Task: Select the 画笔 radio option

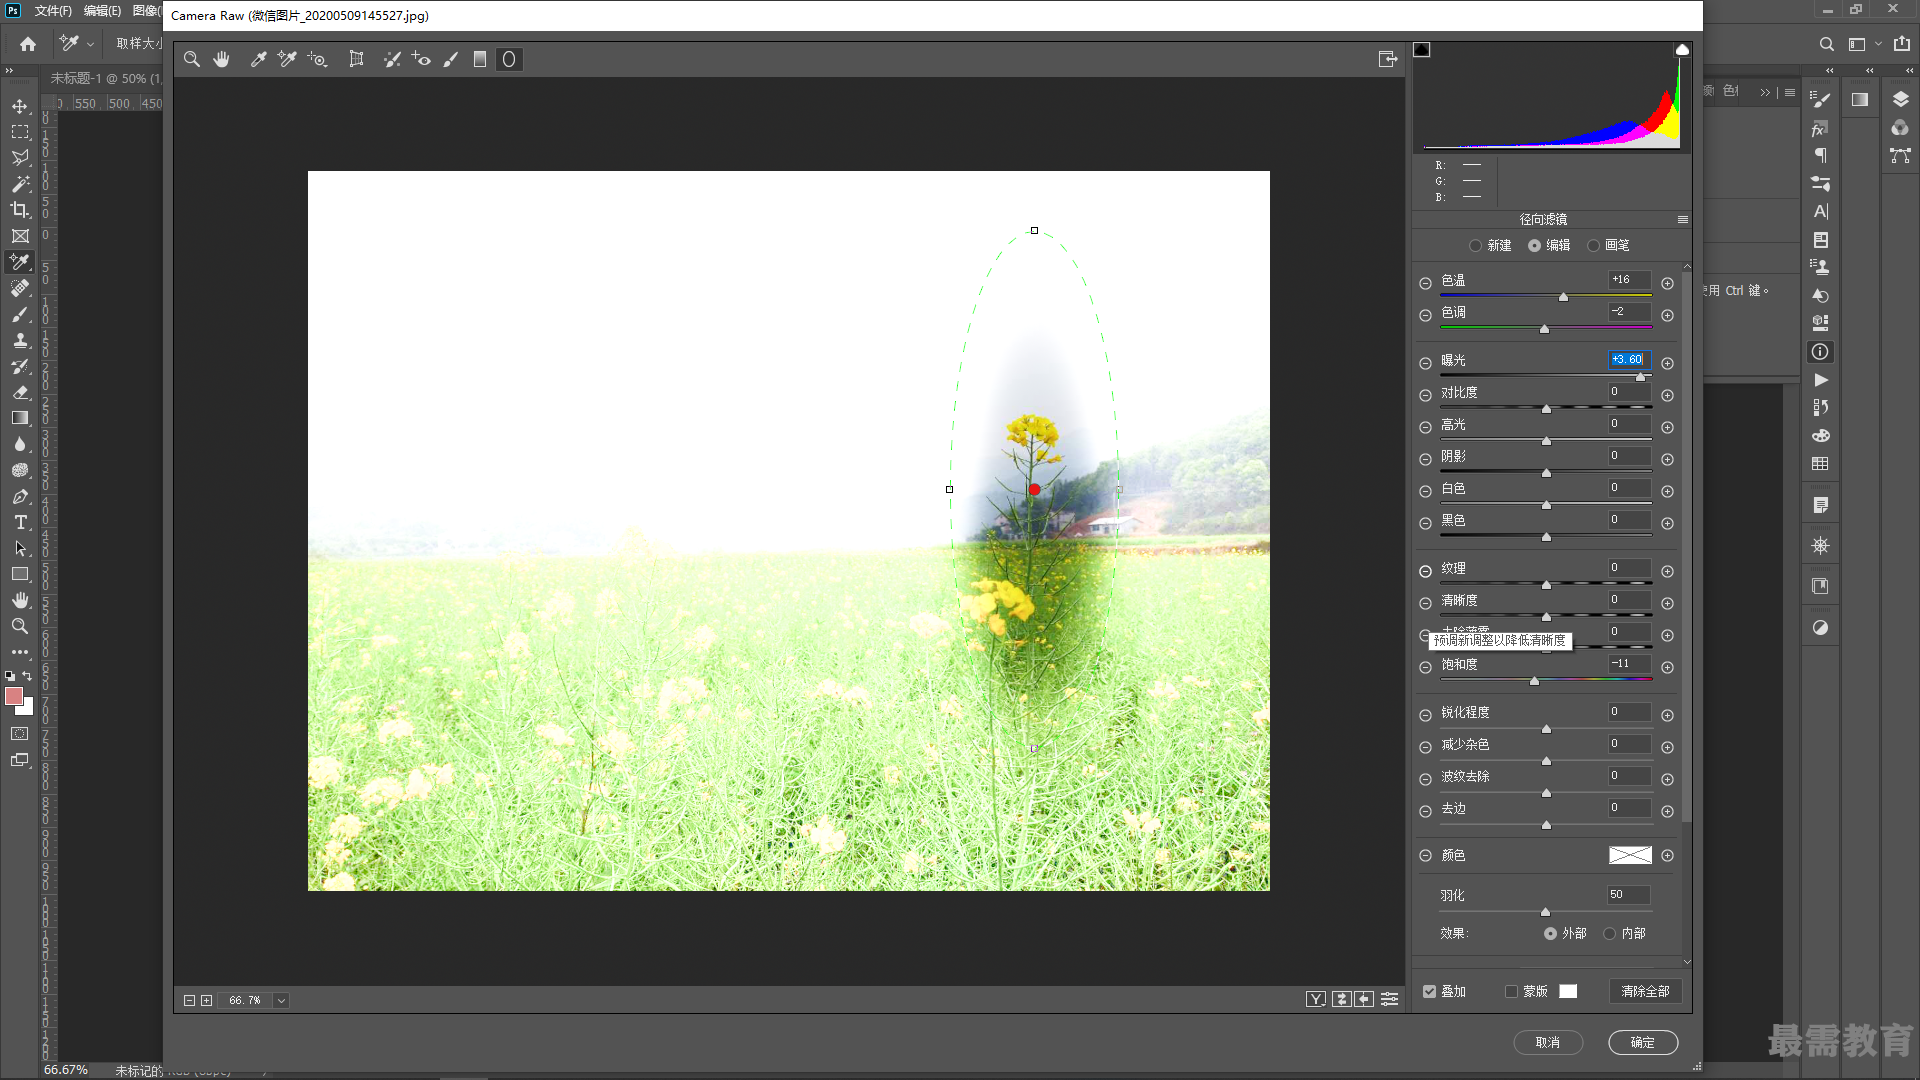Action: tap(1593, 246)
